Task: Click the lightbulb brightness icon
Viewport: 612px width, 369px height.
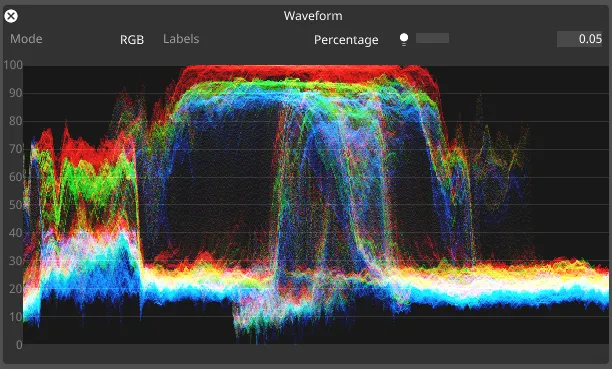Action: pyautogui.click(x=404, y=39)
